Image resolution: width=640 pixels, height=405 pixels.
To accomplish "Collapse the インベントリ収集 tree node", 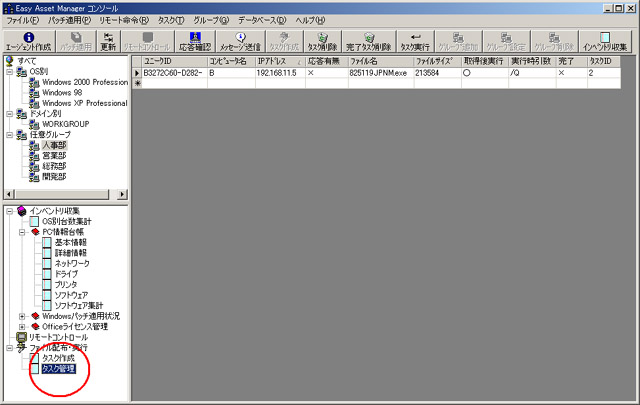I will coord(9,211).
